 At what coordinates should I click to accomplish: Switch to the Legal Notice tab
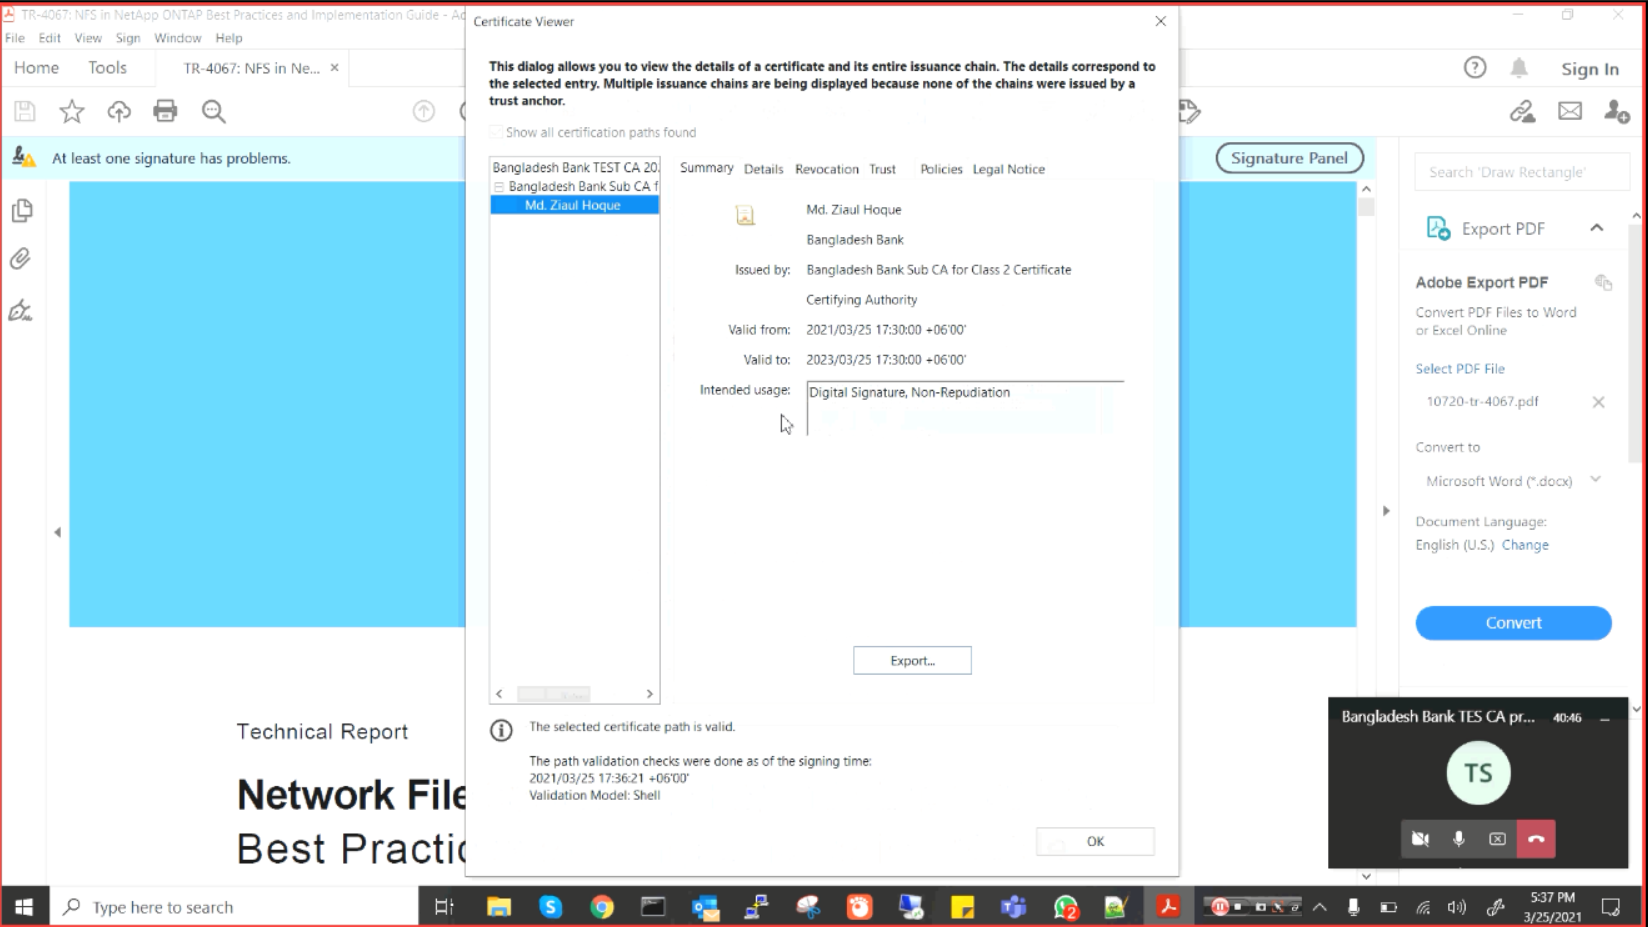pos(1008,169)
